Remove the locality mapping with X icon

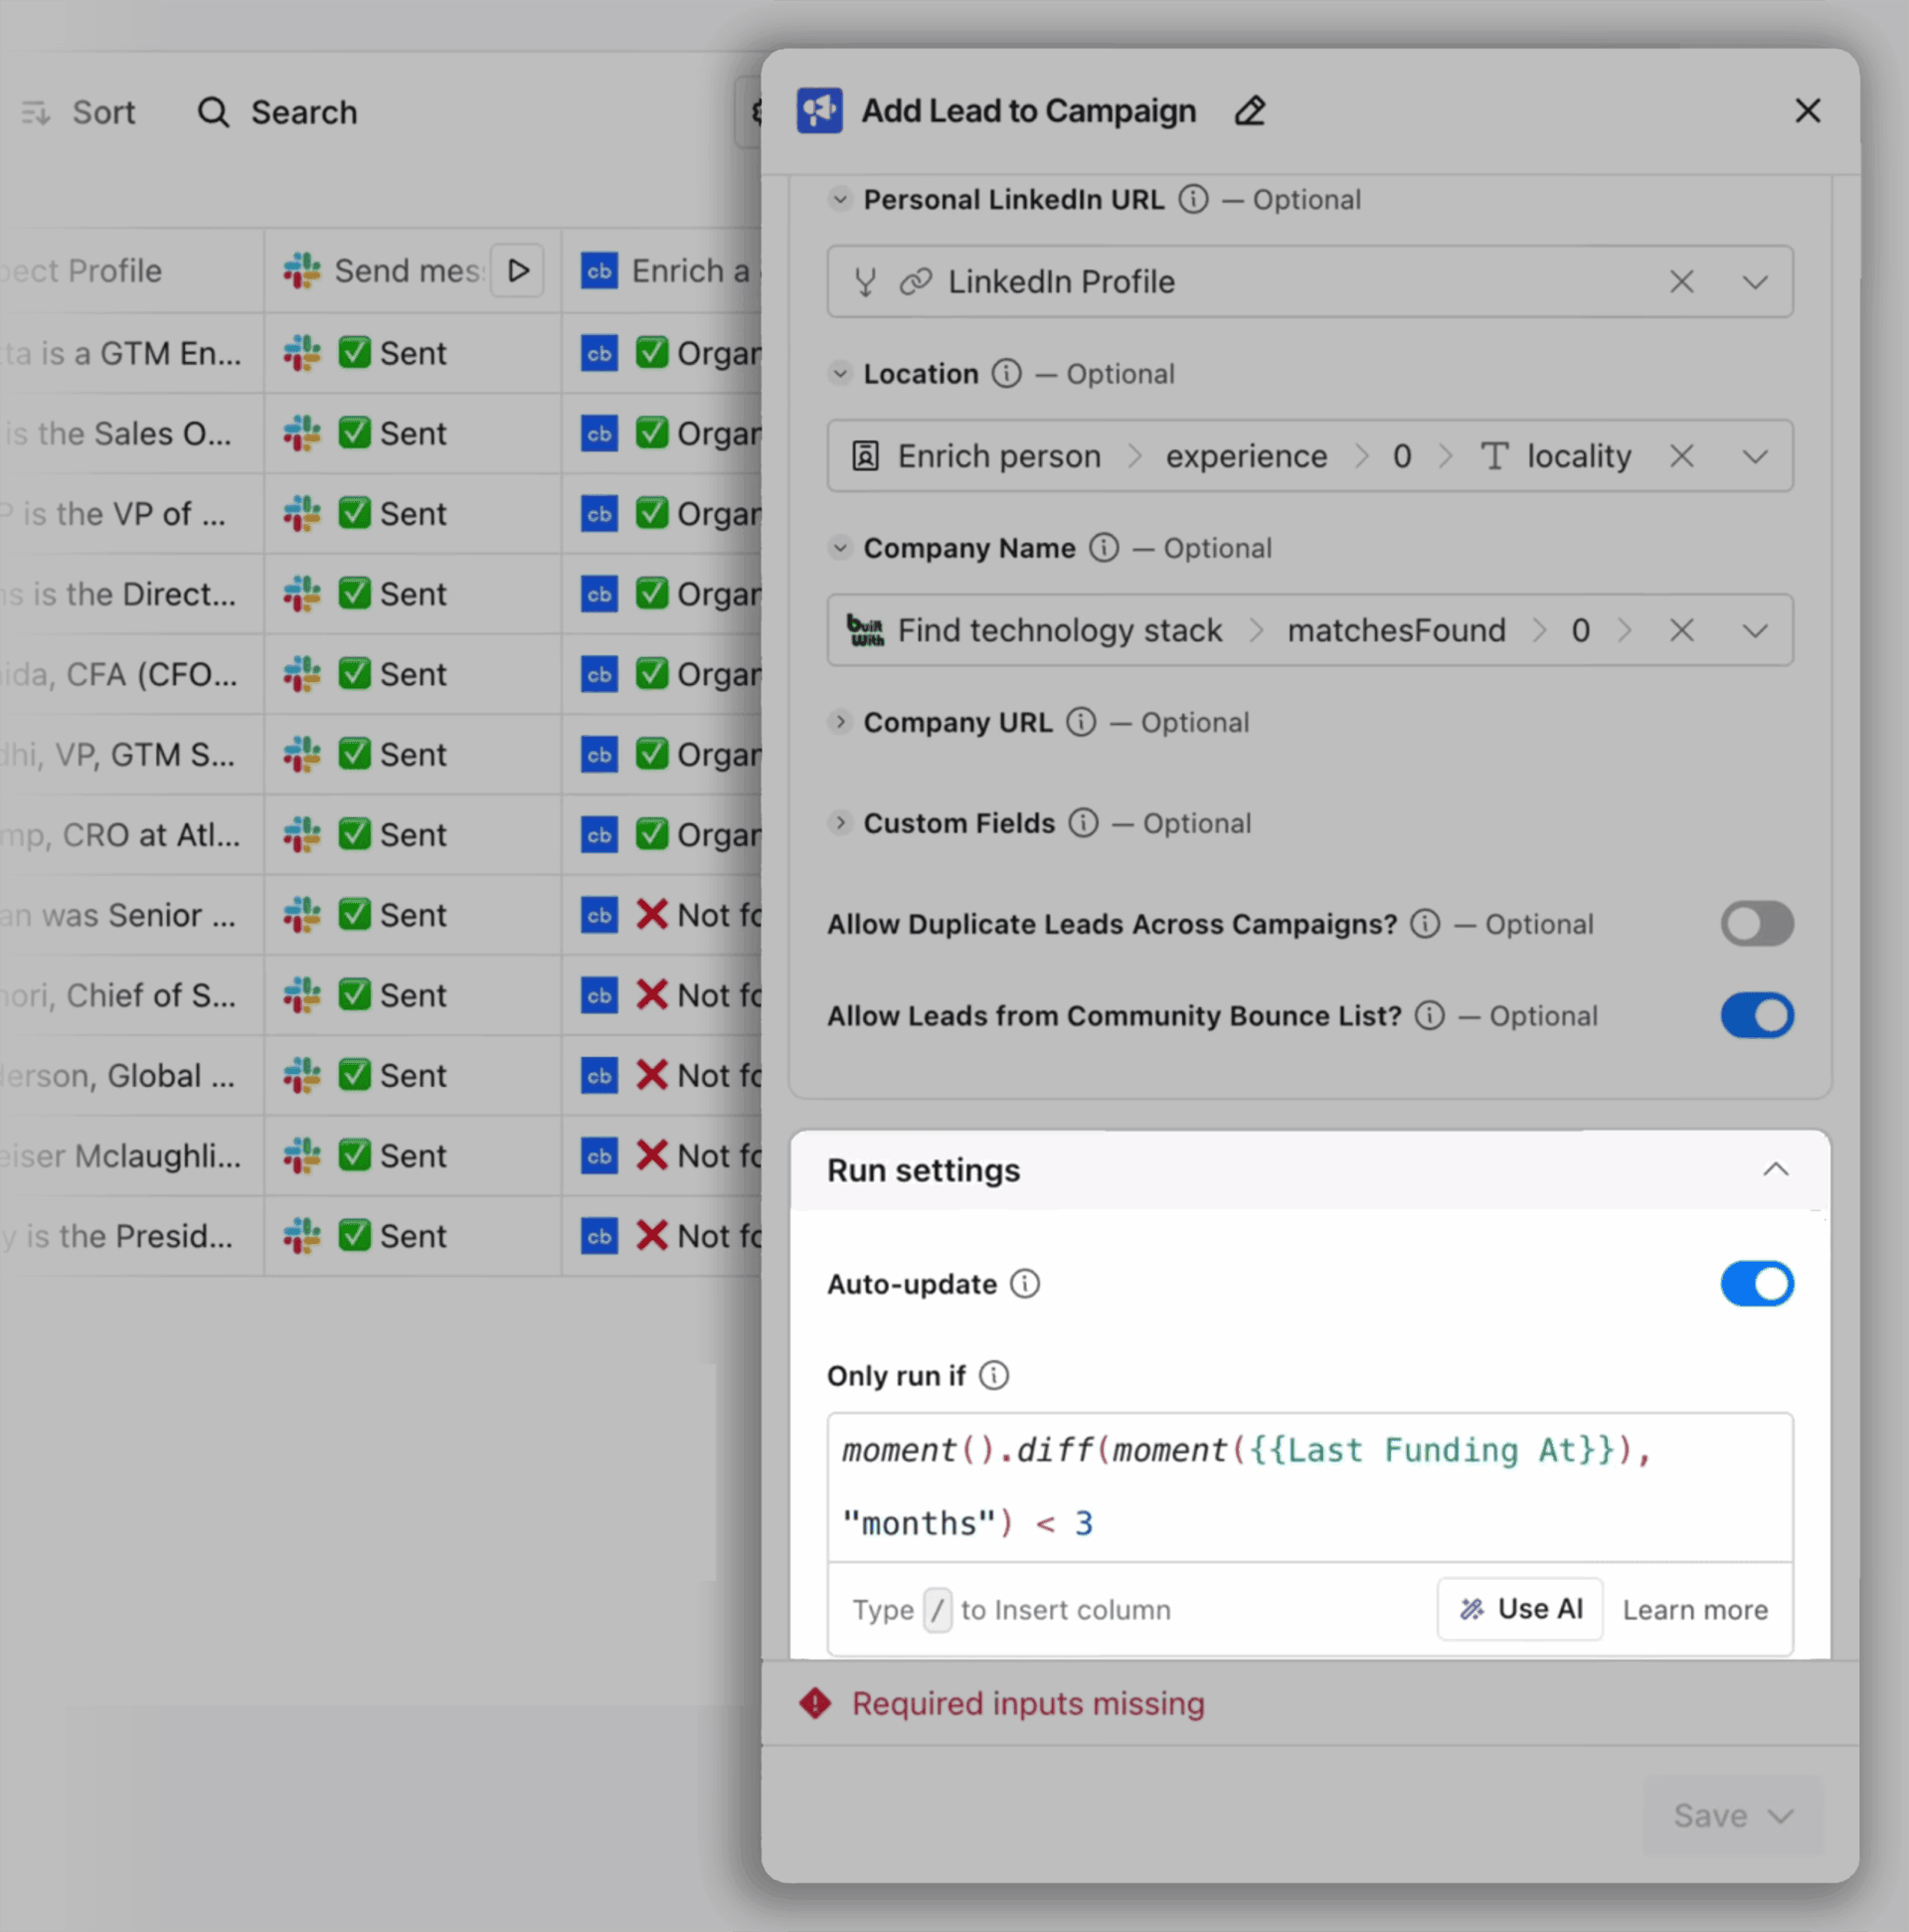coord(1681,456)
